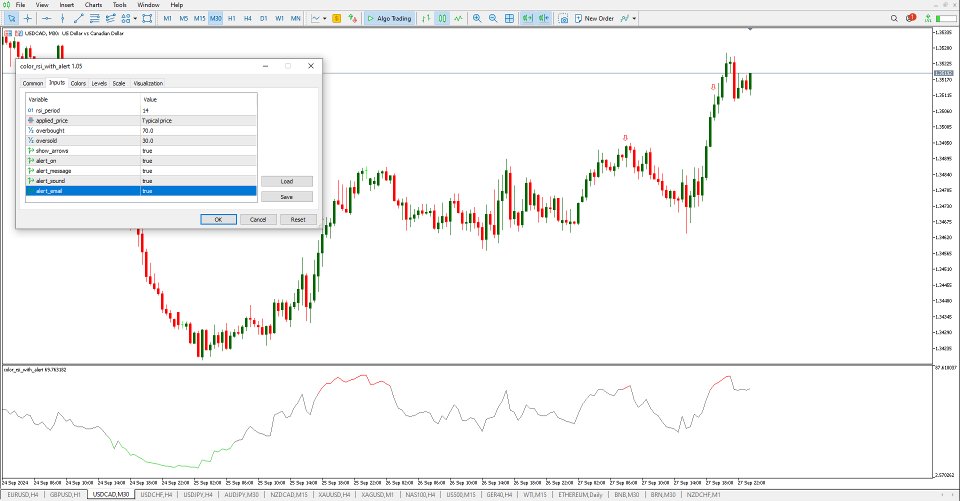Confirm dialog with OK

(219, 219)
